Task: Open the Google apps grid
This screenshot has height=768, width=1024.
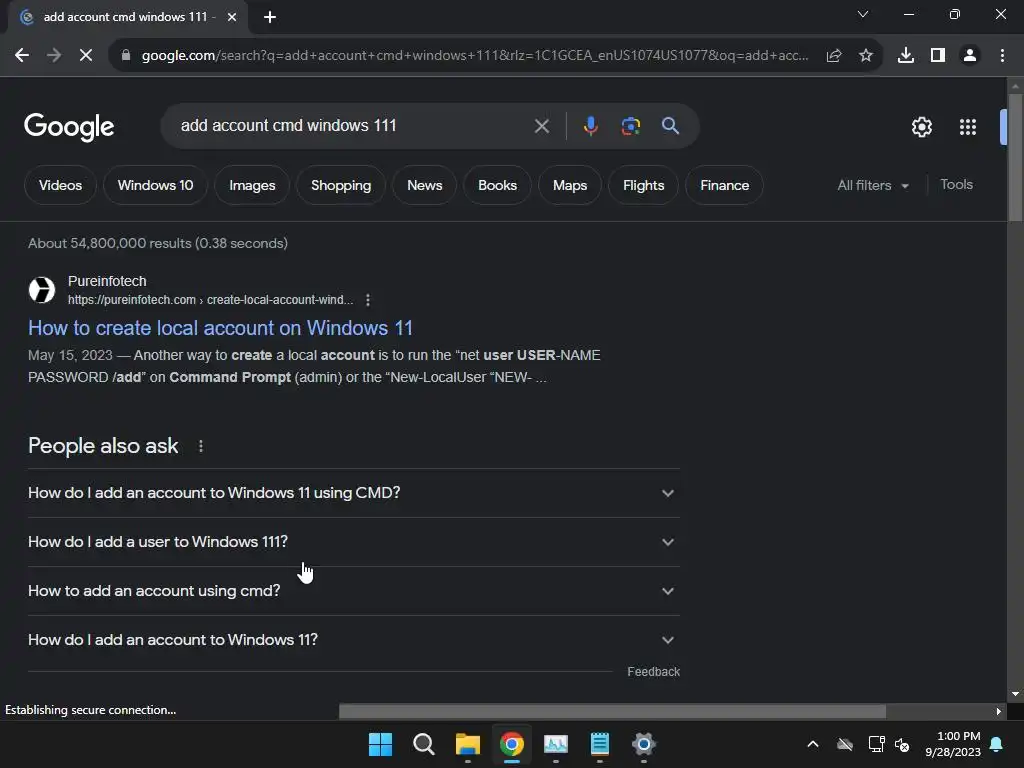Action: point(968,127)
